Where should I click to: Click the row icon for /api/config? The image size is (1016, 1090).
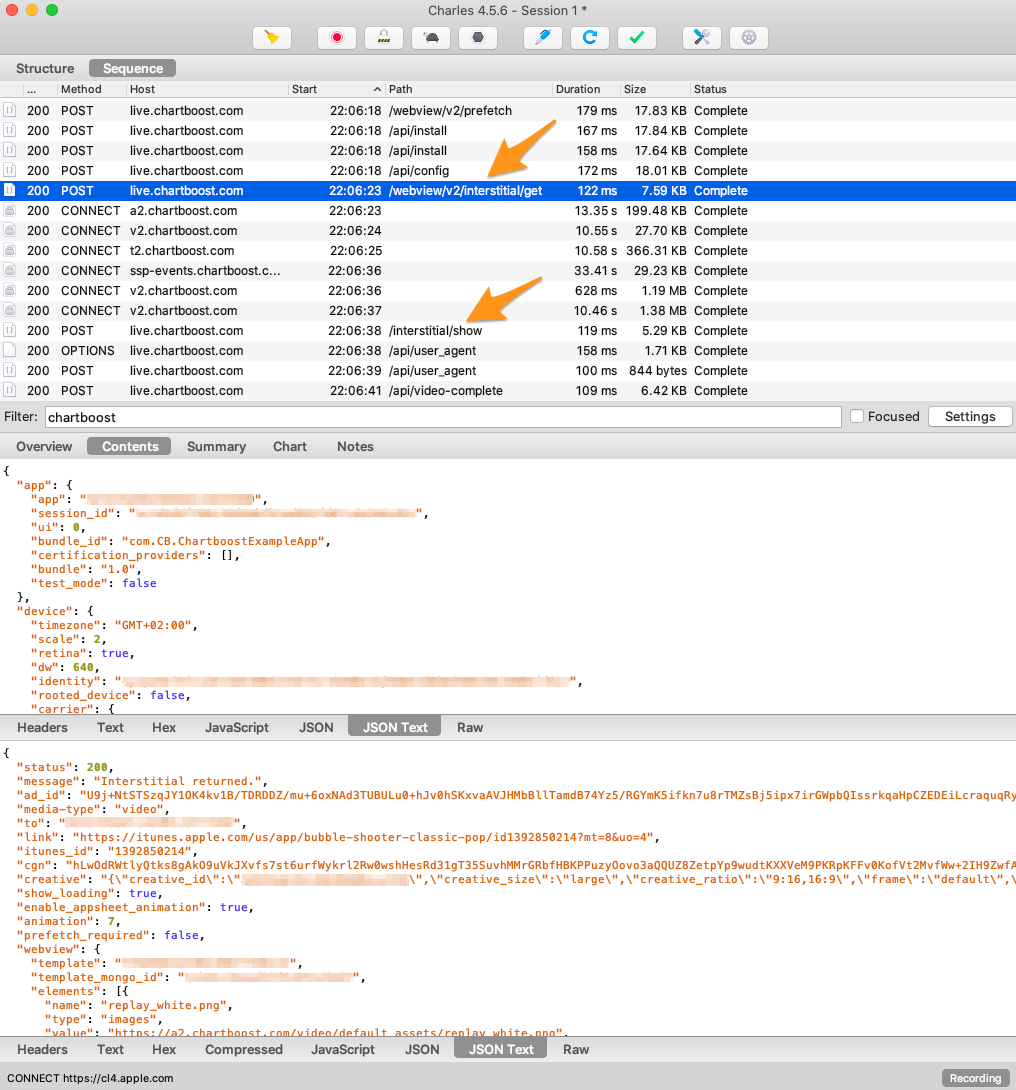pos(10,171)
